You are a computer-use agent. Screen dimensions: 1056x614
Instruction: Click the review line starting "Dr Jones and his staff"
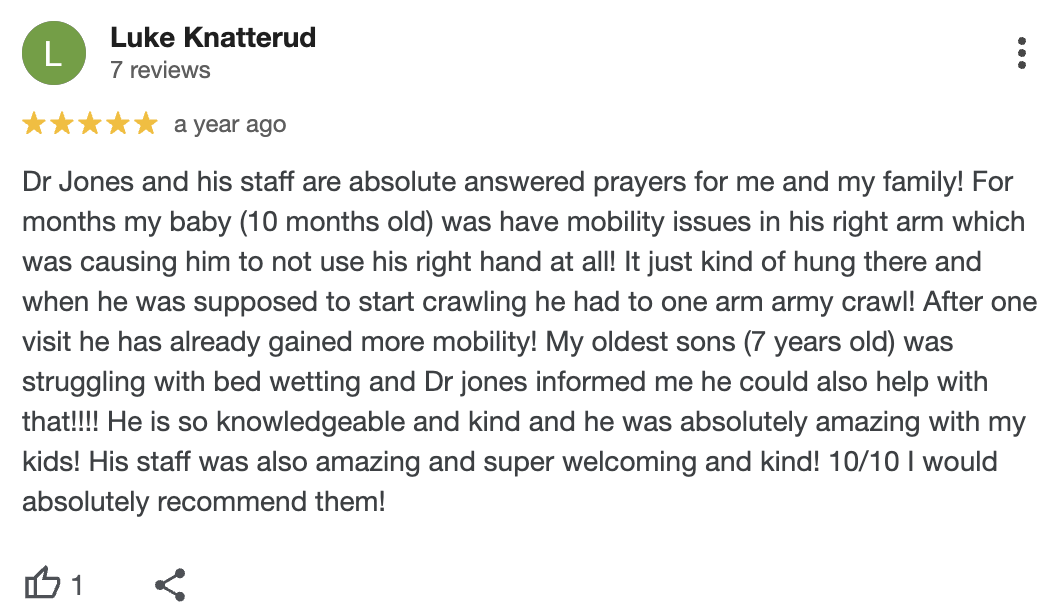point(517,183)
